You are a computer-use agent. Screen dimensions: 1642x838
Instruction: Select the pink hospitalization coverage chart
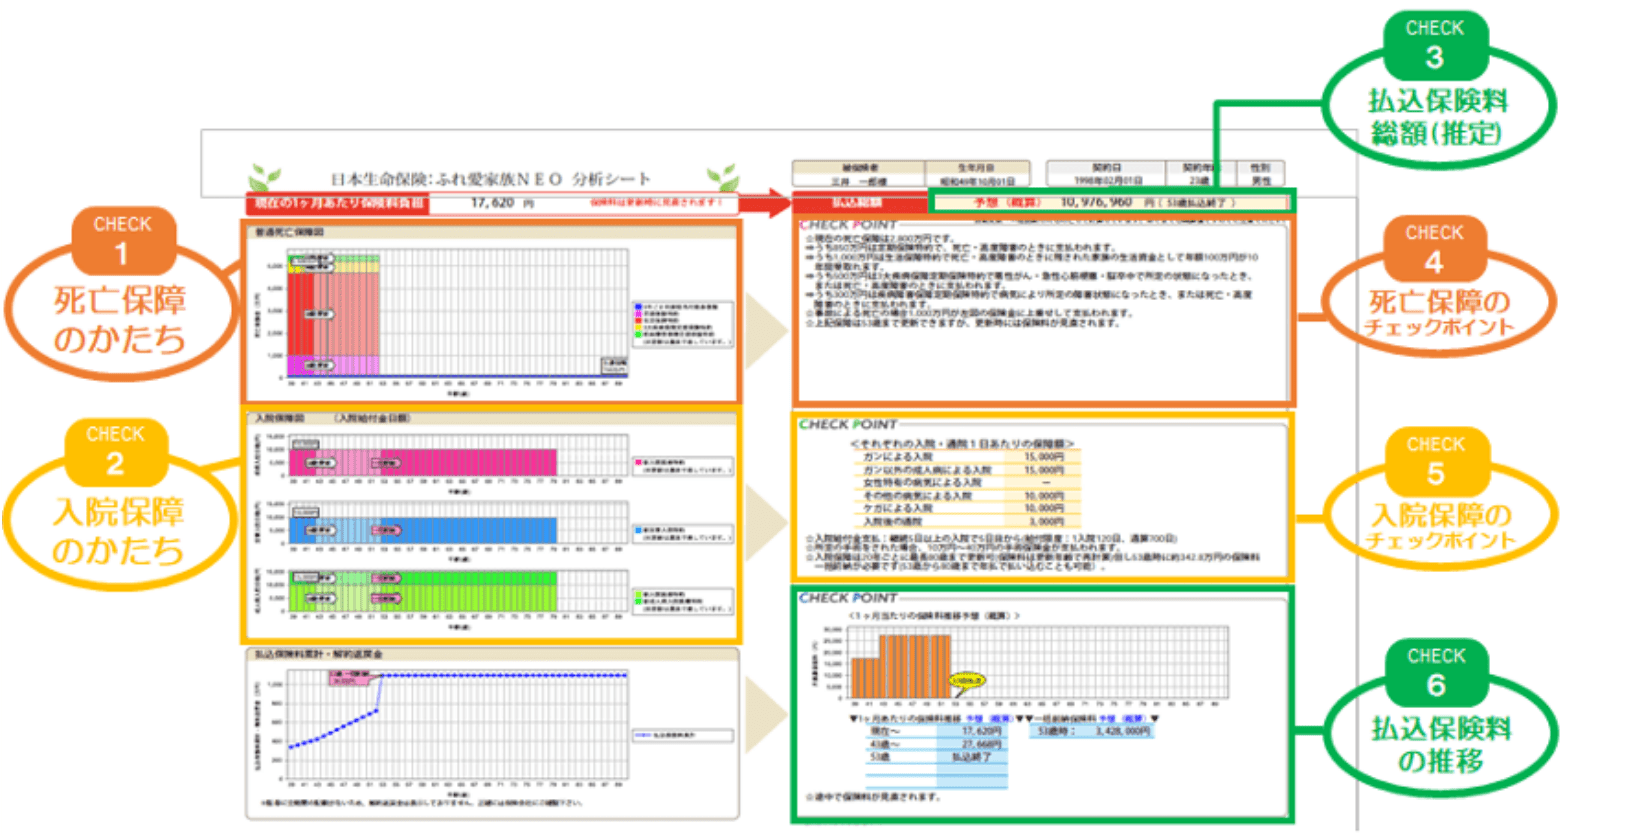point(458,456)
